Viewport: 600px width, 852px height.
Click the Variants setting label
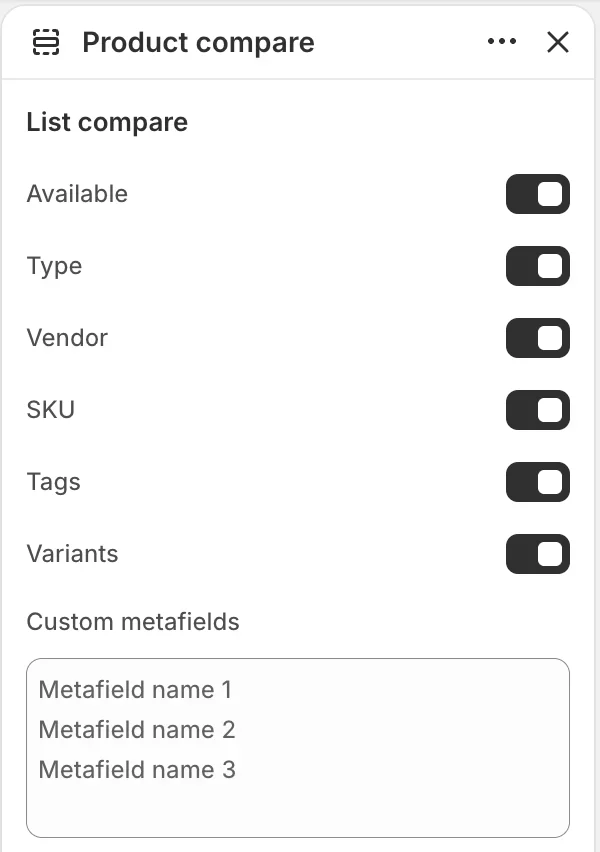click(x=72, y=554)
